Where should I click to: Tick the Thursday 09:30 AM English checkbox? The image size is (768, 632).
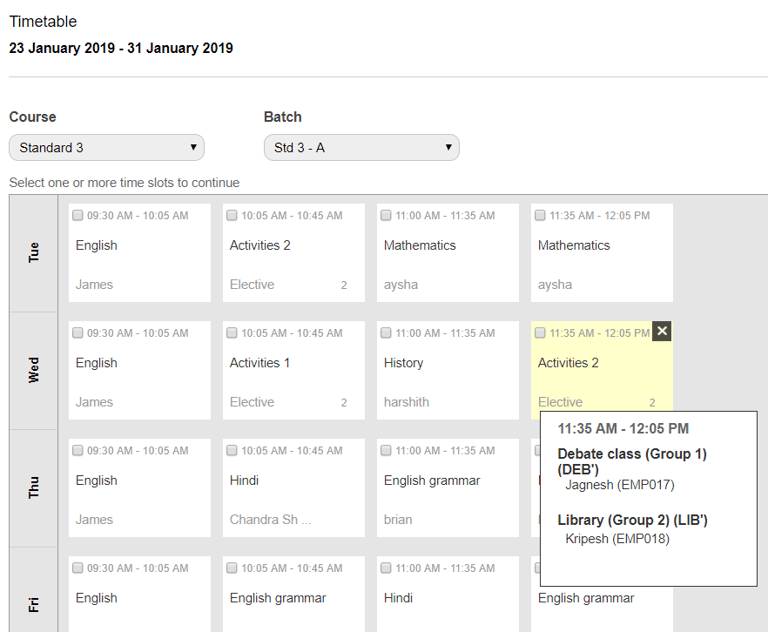coord(78,451)
